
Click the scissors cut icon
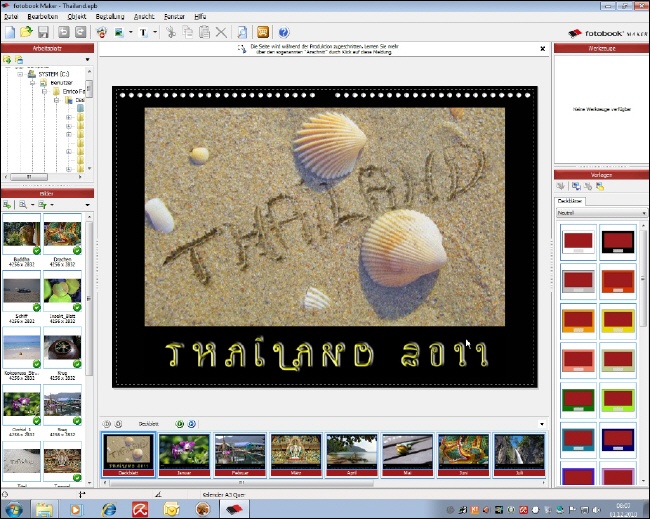[x=171, y=32]
